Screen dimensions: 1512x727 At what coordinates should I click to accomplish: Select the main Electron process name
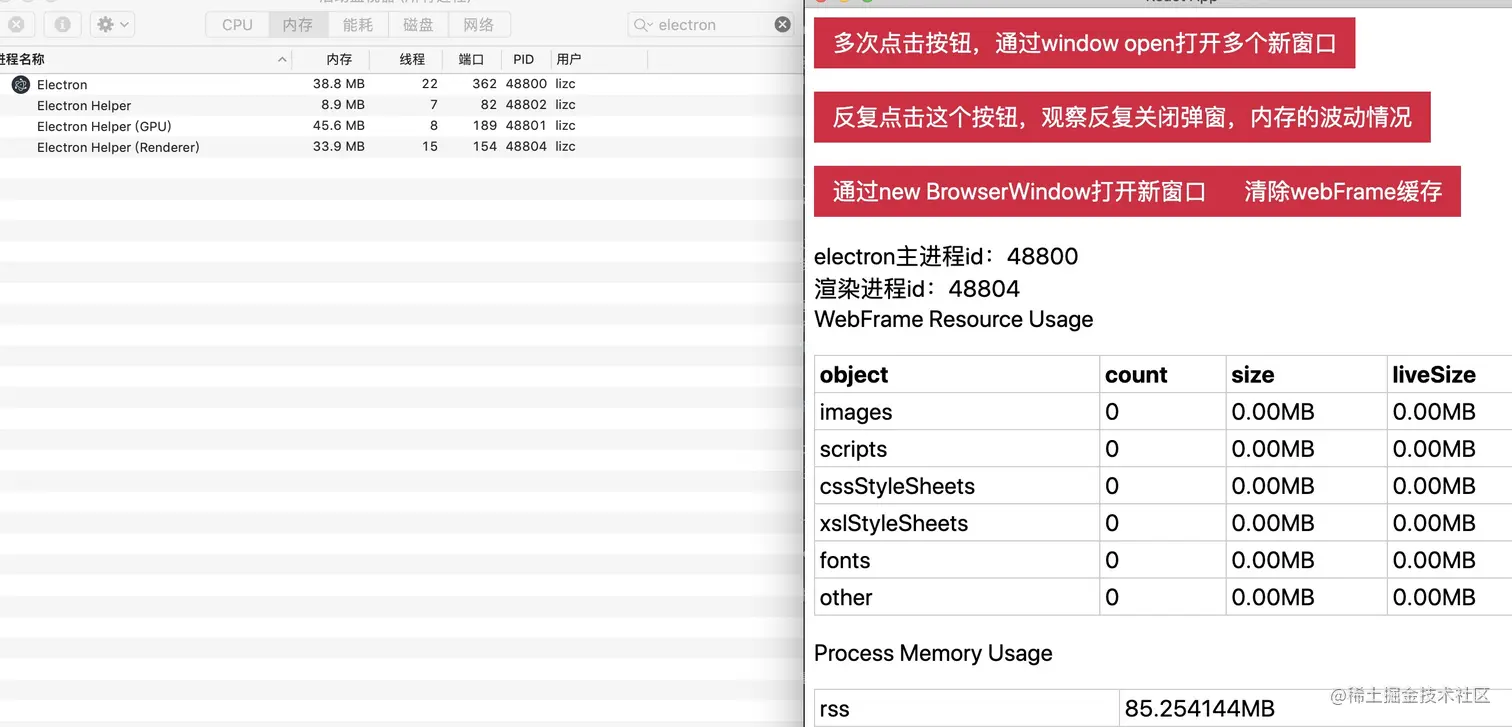coord(62,85)
